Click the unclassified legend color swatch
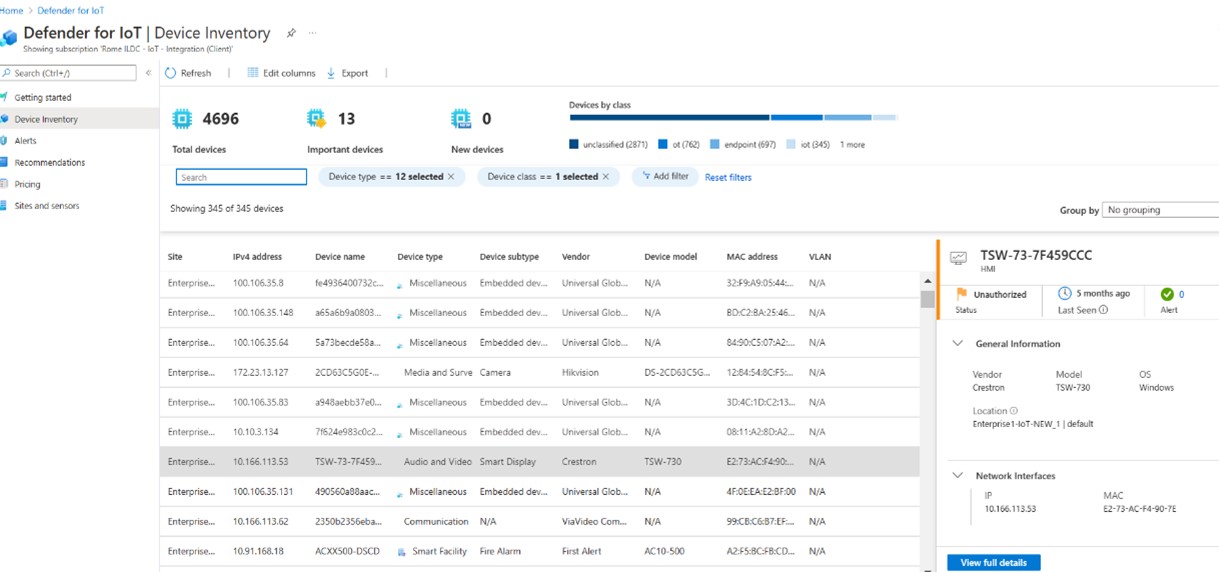 574,145
